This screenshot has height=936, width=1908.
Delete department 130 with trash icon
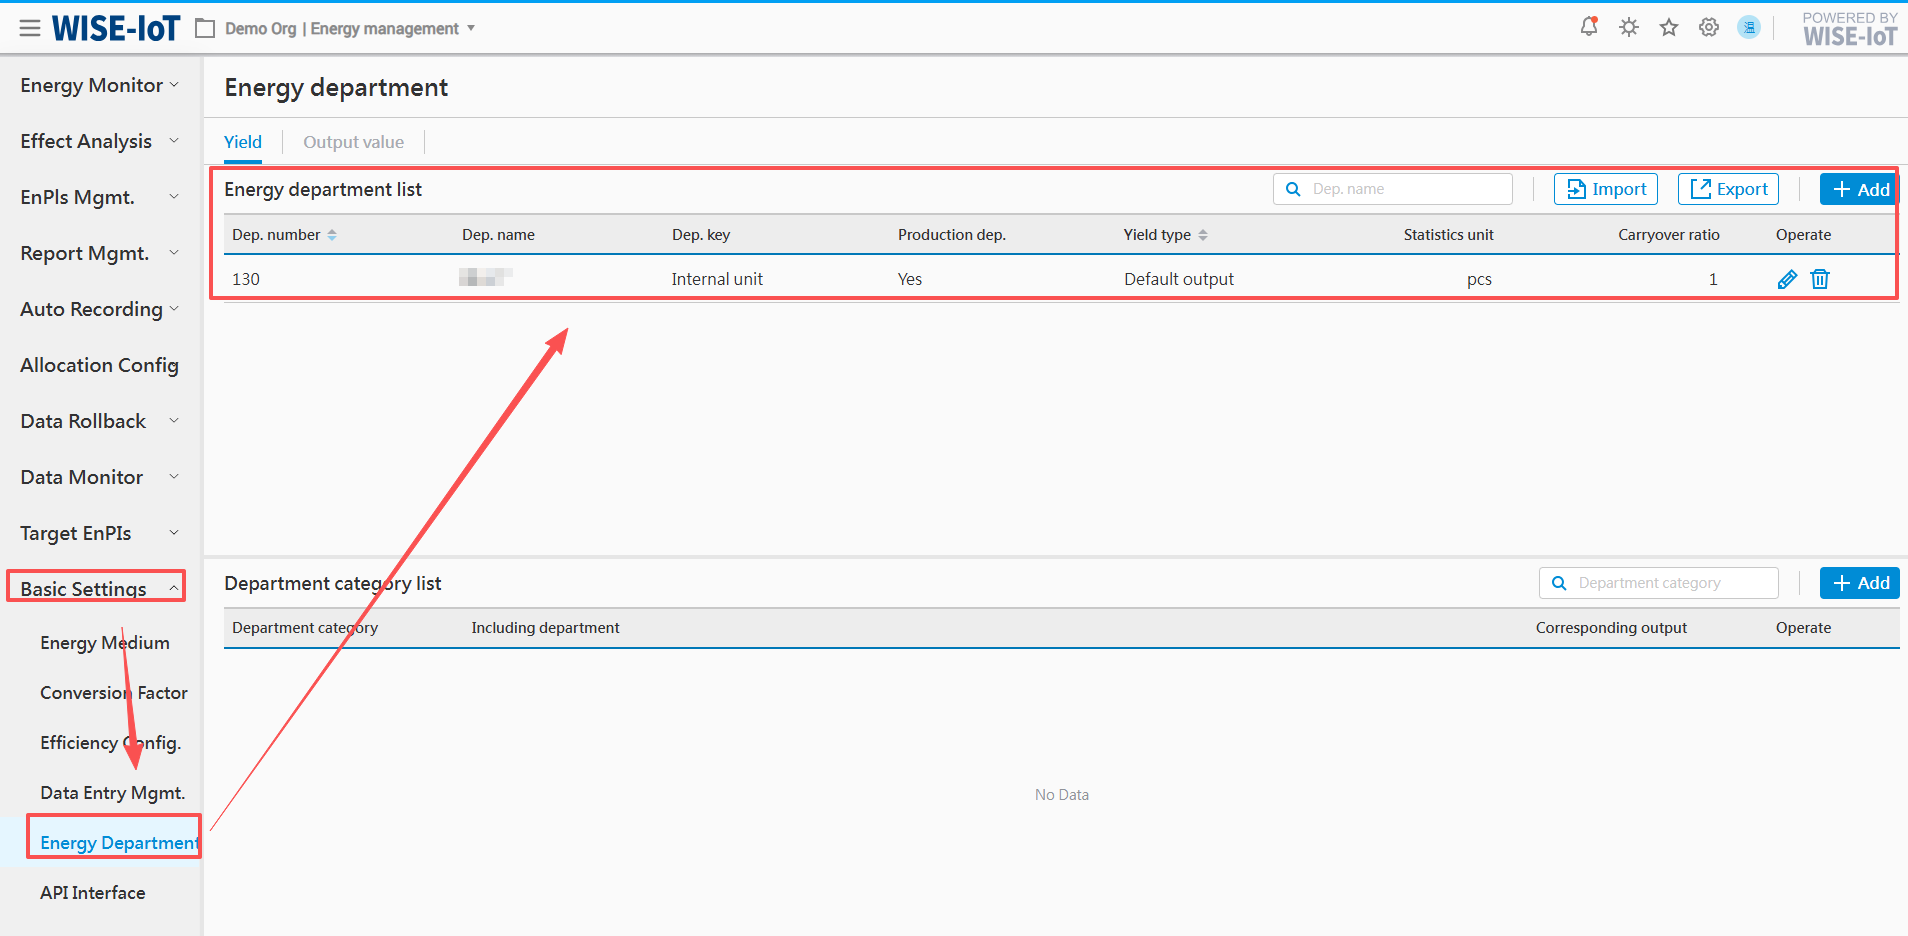click(1820, 279)
